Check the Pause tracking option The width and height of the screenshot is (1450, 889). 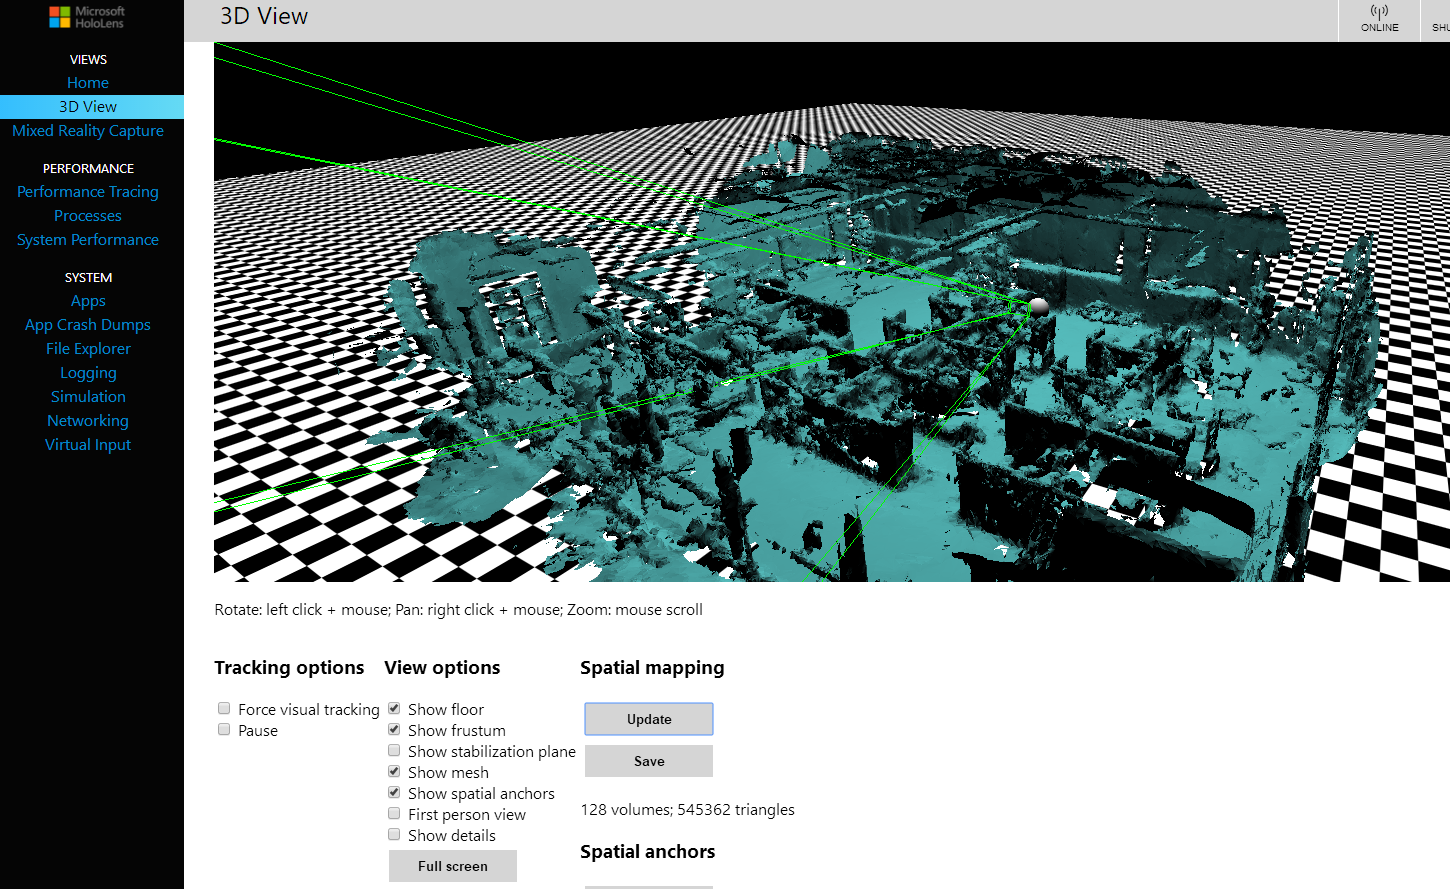click(x=224, y=729)
